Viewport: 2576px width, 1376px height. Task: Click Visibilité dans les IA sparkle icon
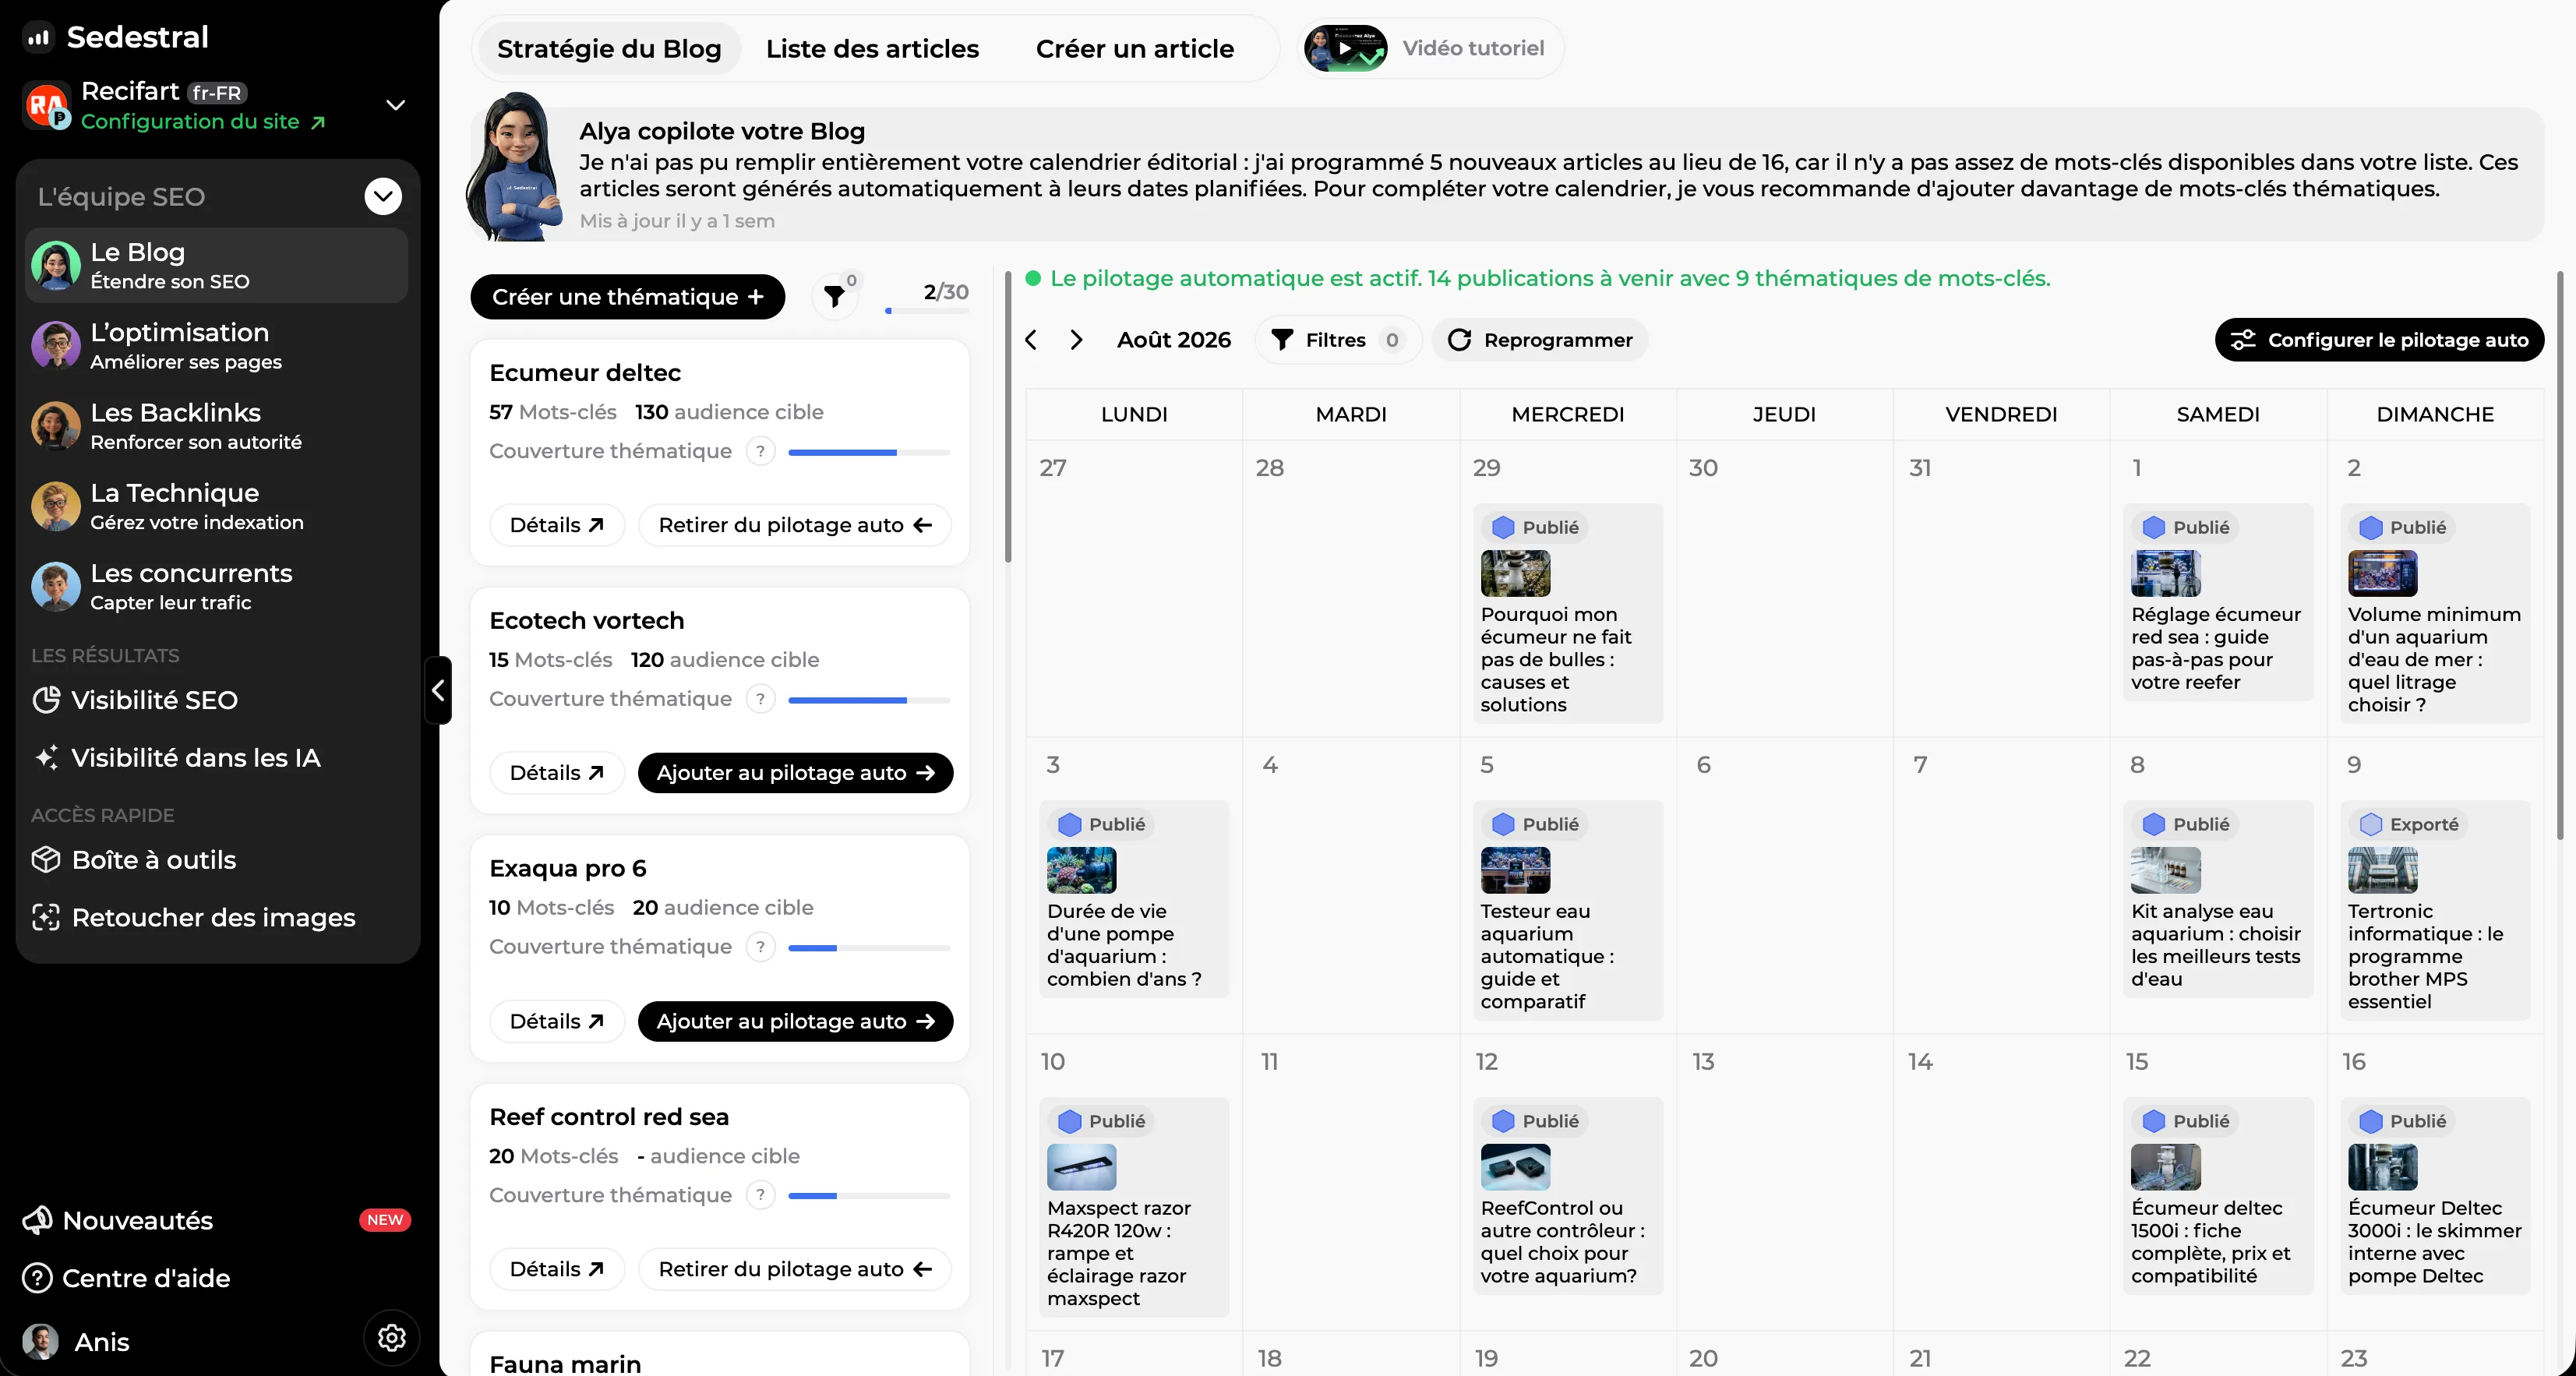pyautogui.click(x=46, y=758)
